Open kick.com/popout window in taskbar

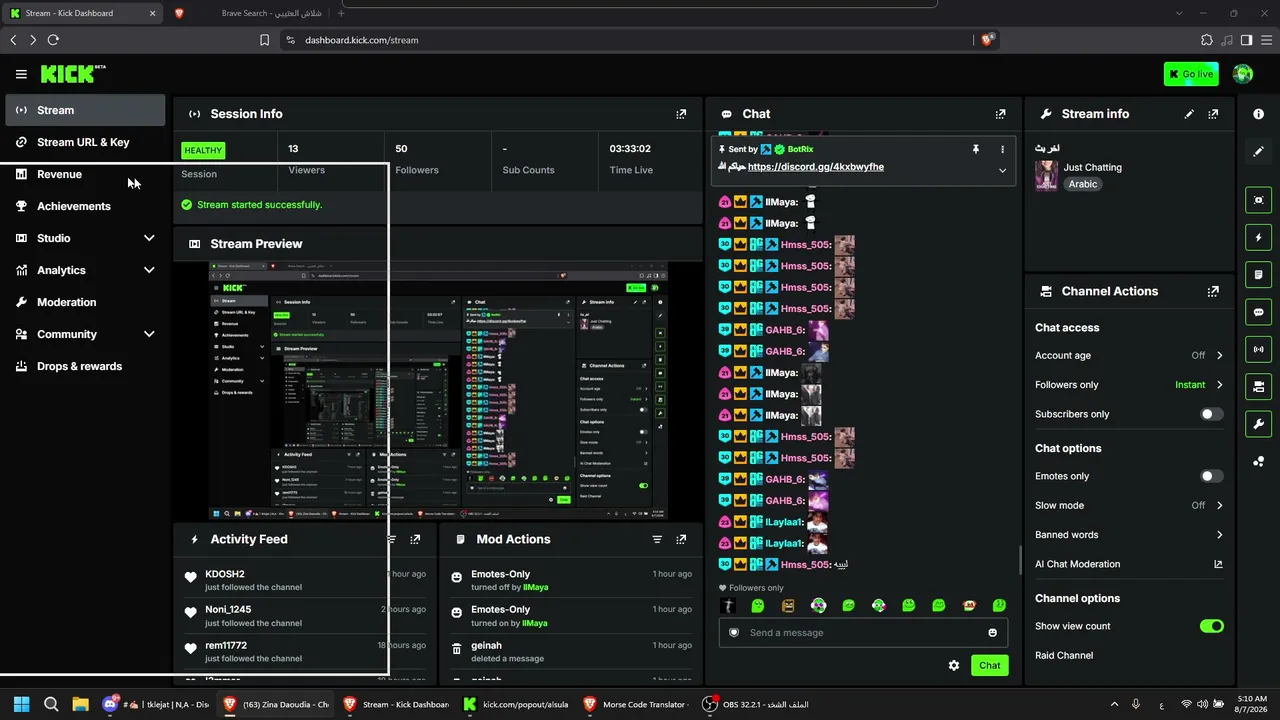click(516, 704)
